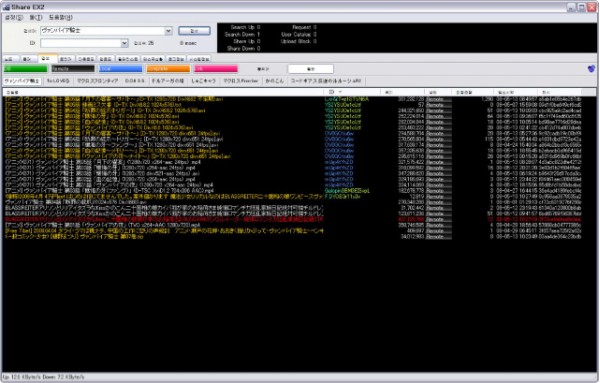600x383 pixels.
Task: Select the red highlighted BLASSREITER row
Action: click(x=293, y=220)
